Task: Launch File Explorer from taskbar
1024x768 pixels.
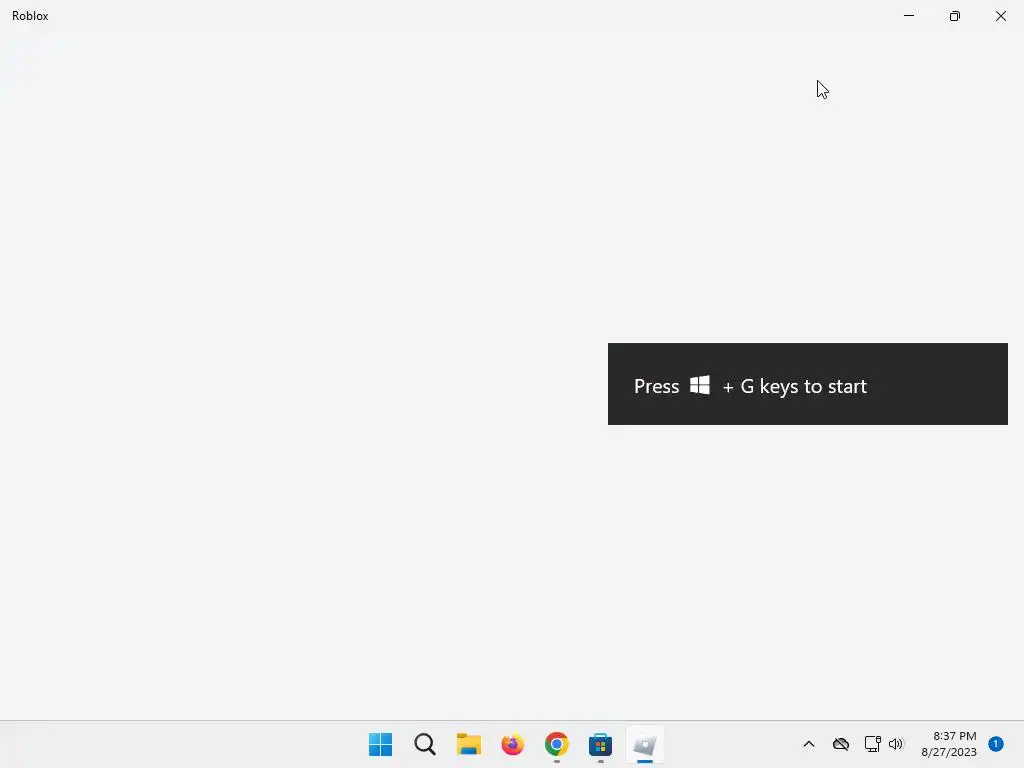Action: tap(468, 744)
